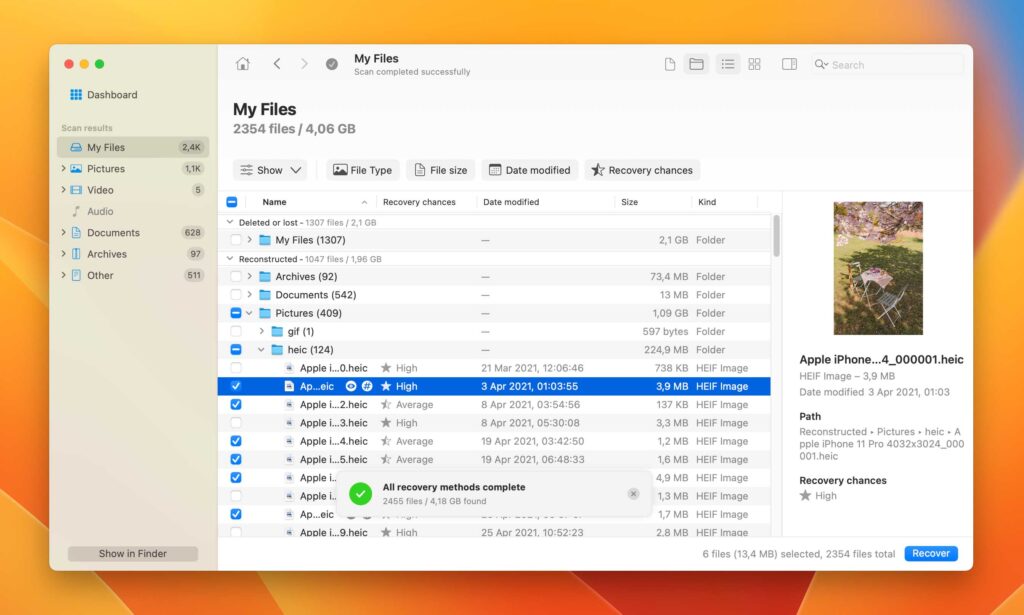1024x615 pixels.
Task: Toggle the heic folder selection checkbox
Action: pos(236,349)
